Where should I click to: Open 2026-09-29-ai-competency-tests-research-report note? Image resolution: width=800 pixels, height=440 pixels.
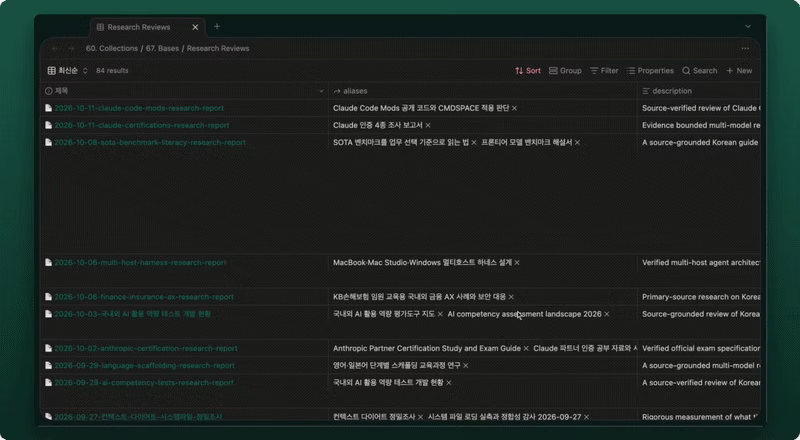(x=144, y=383)
